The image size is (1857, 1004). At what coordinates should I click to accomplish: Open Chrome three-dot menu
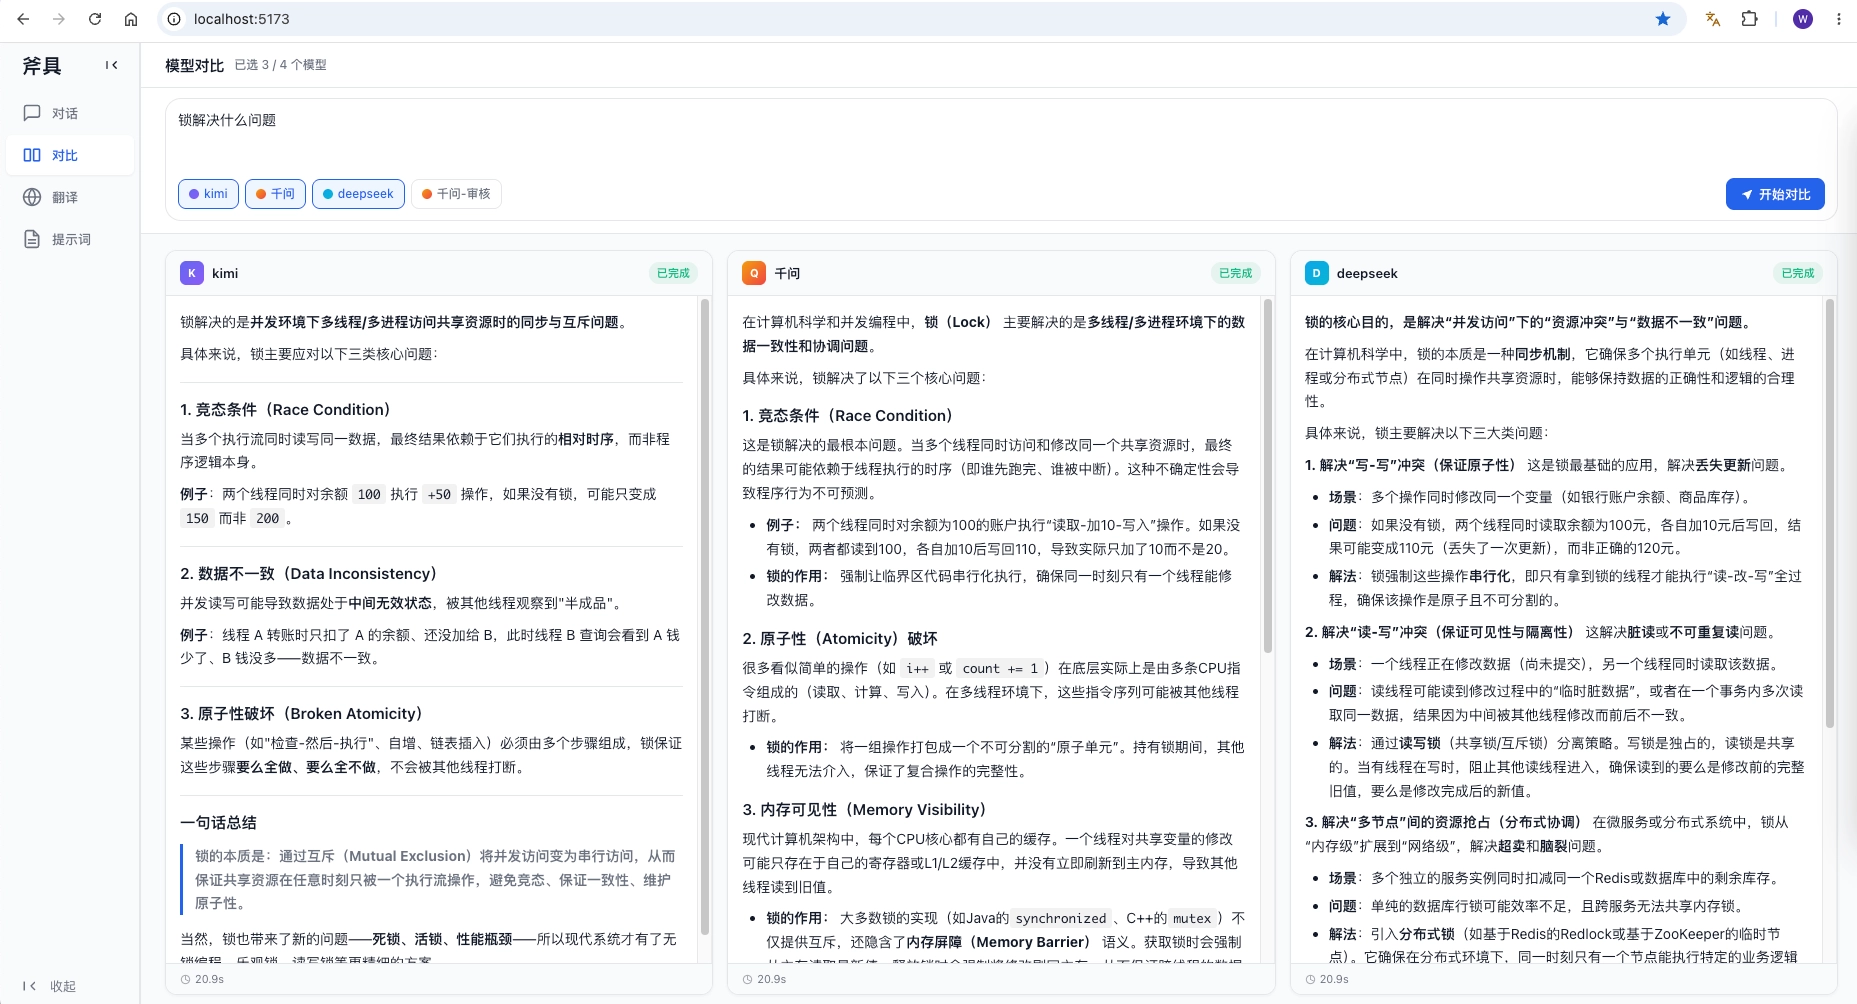[x=1838, y=19]
